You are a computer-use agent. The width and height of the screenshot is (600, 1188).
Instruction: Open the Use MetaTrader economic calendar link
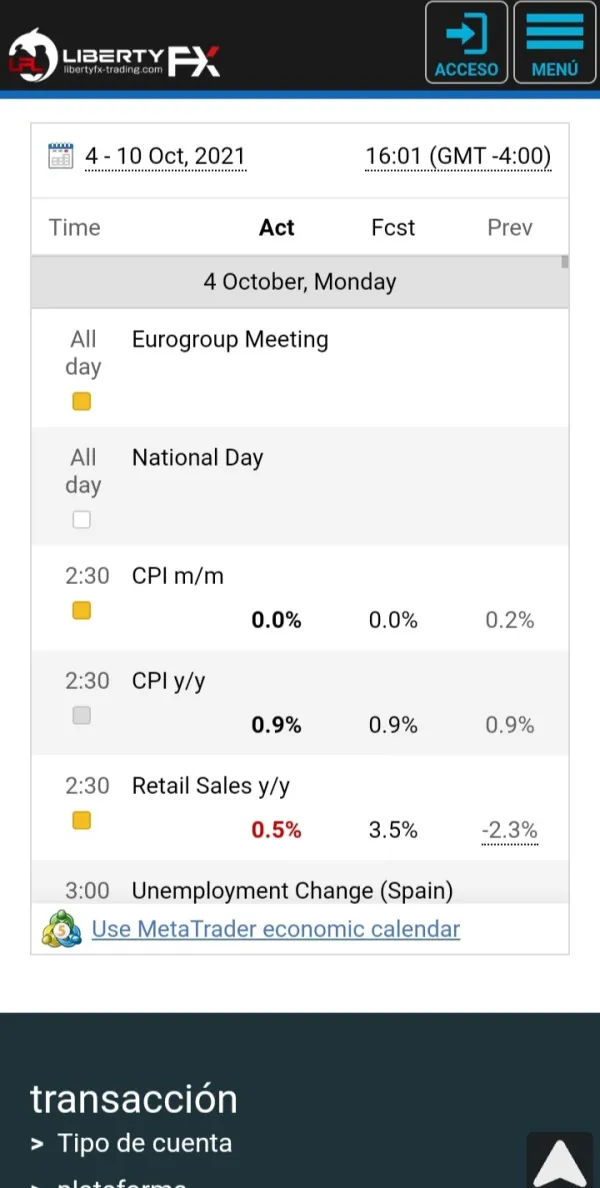pos(276,929)
